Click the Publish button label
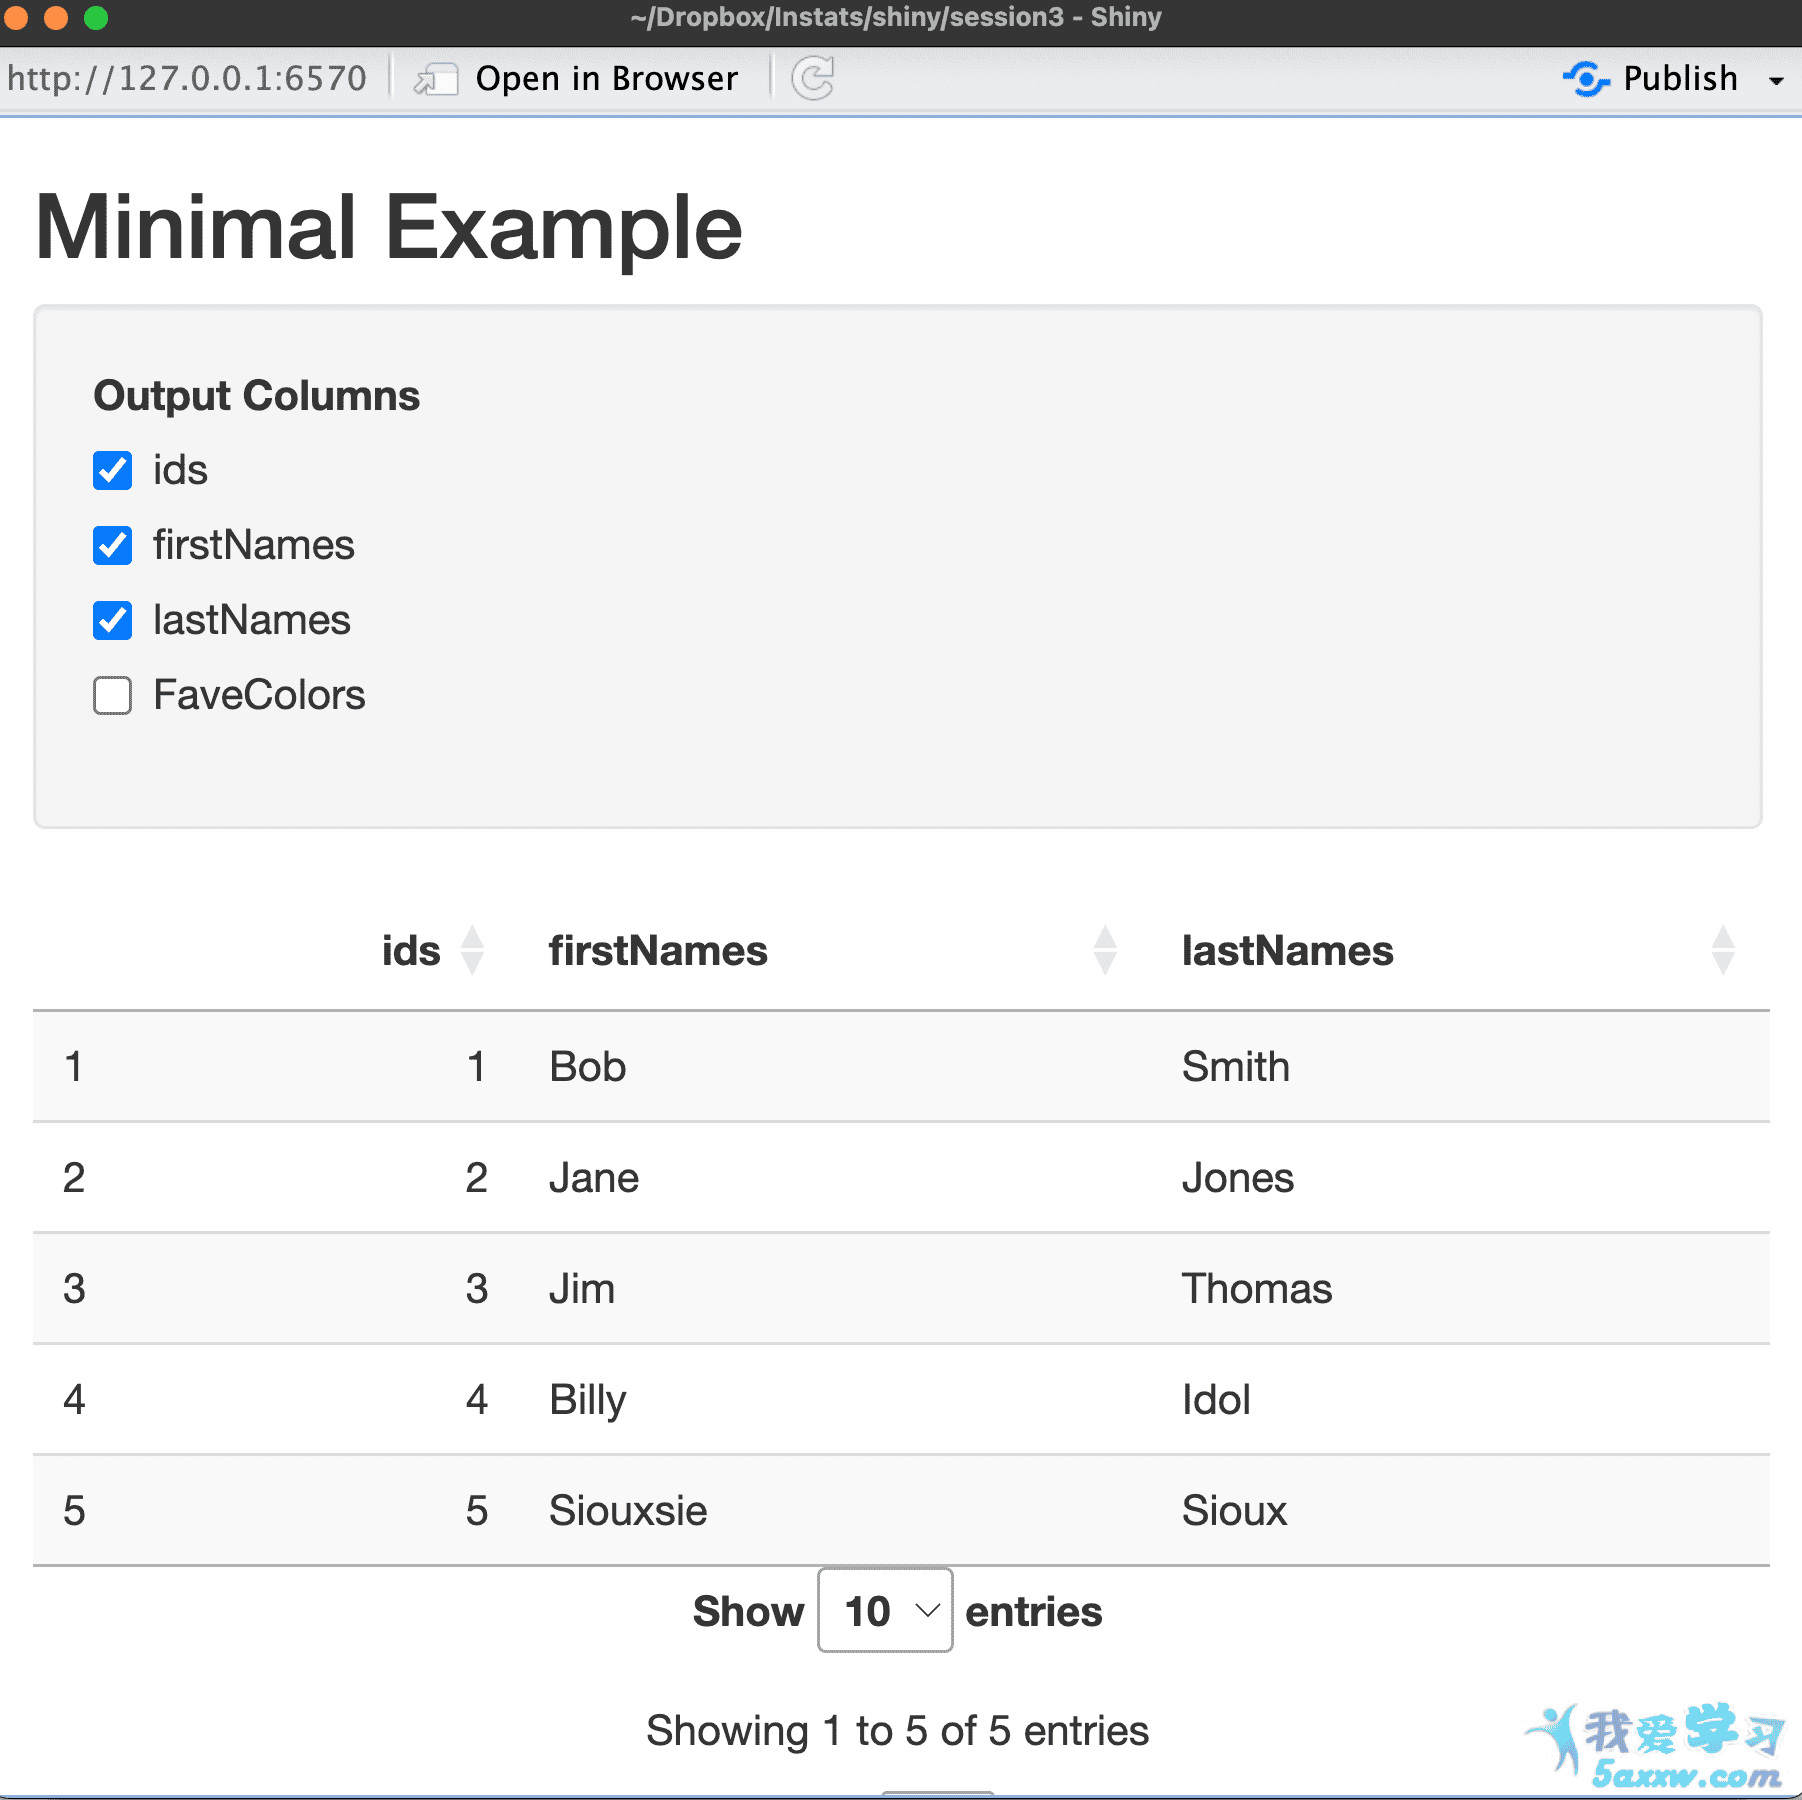 click(x=1680, y=78)
